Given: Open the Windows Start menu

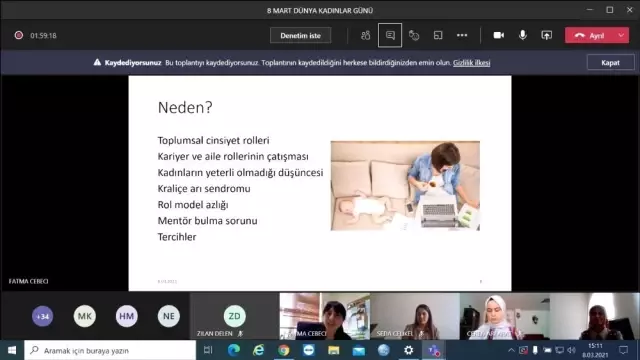Looking at the screenshot, I should tap(12, 350).
